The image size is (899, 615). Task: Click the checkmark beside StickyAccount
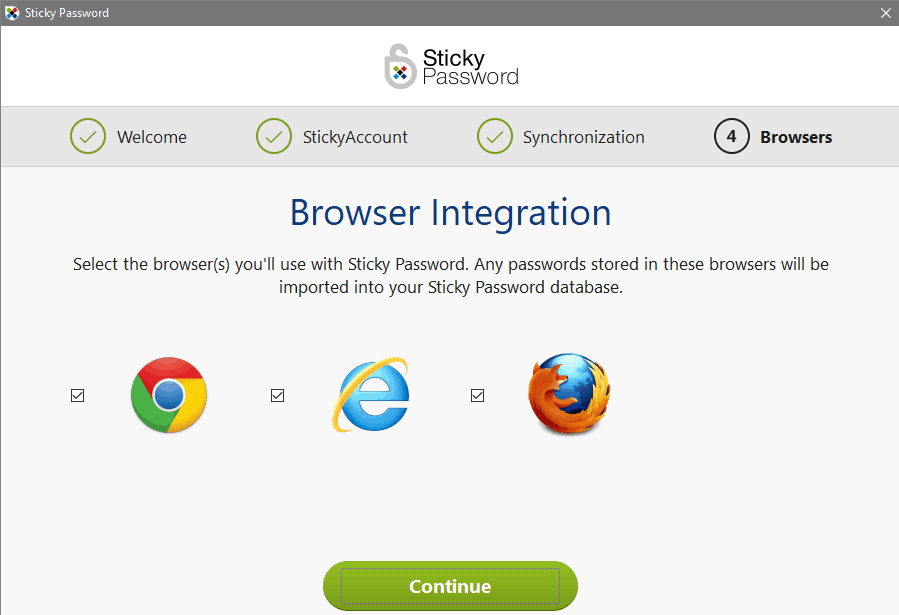(x=274, y=136)
